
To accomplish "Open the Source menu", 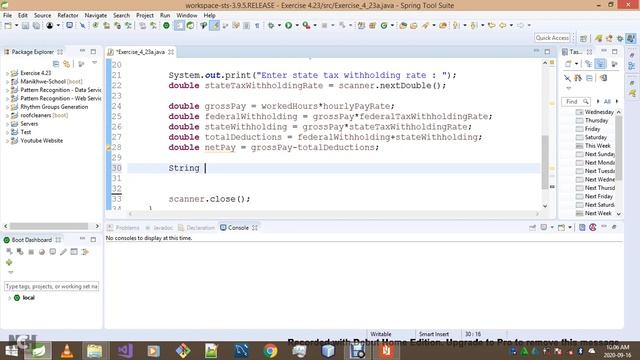I will click(42, 15).
